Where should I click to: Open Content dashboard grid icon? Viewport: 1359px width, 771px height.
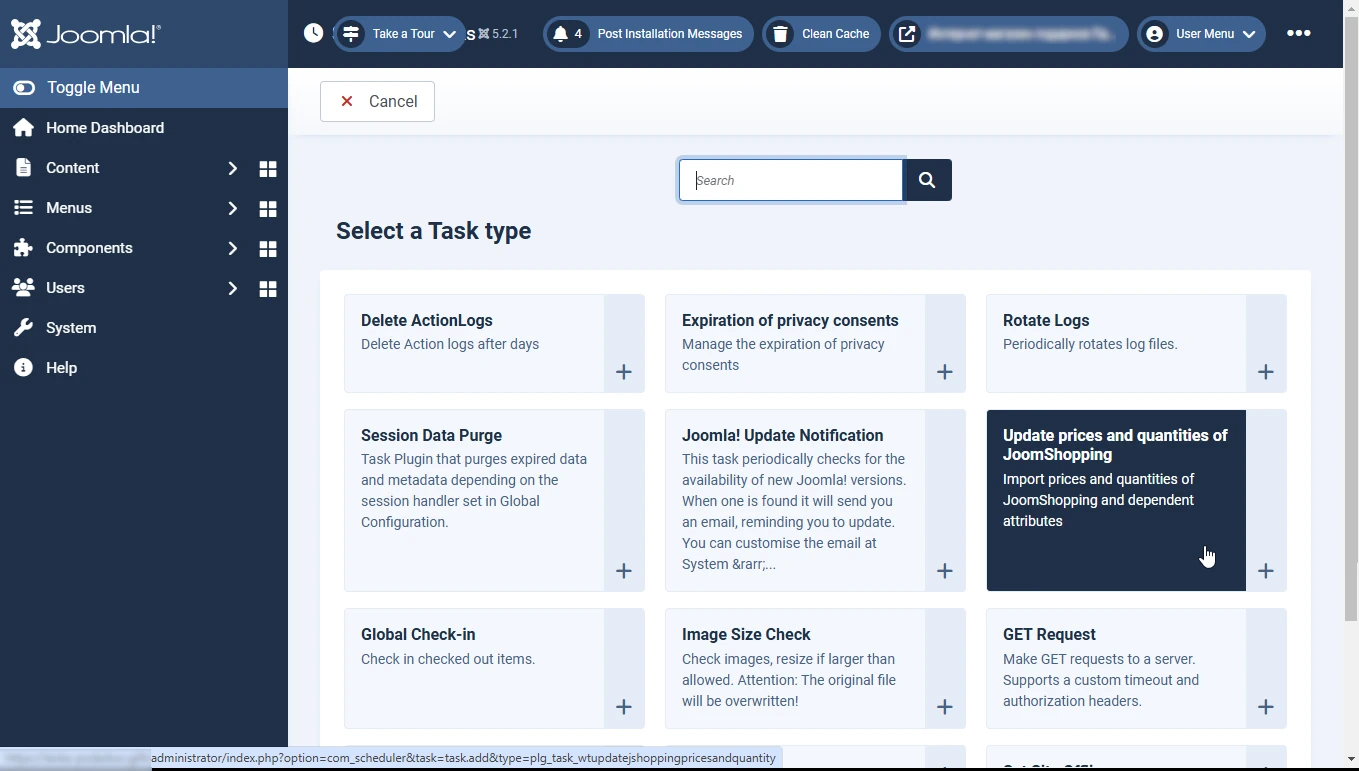click(268, 169)
